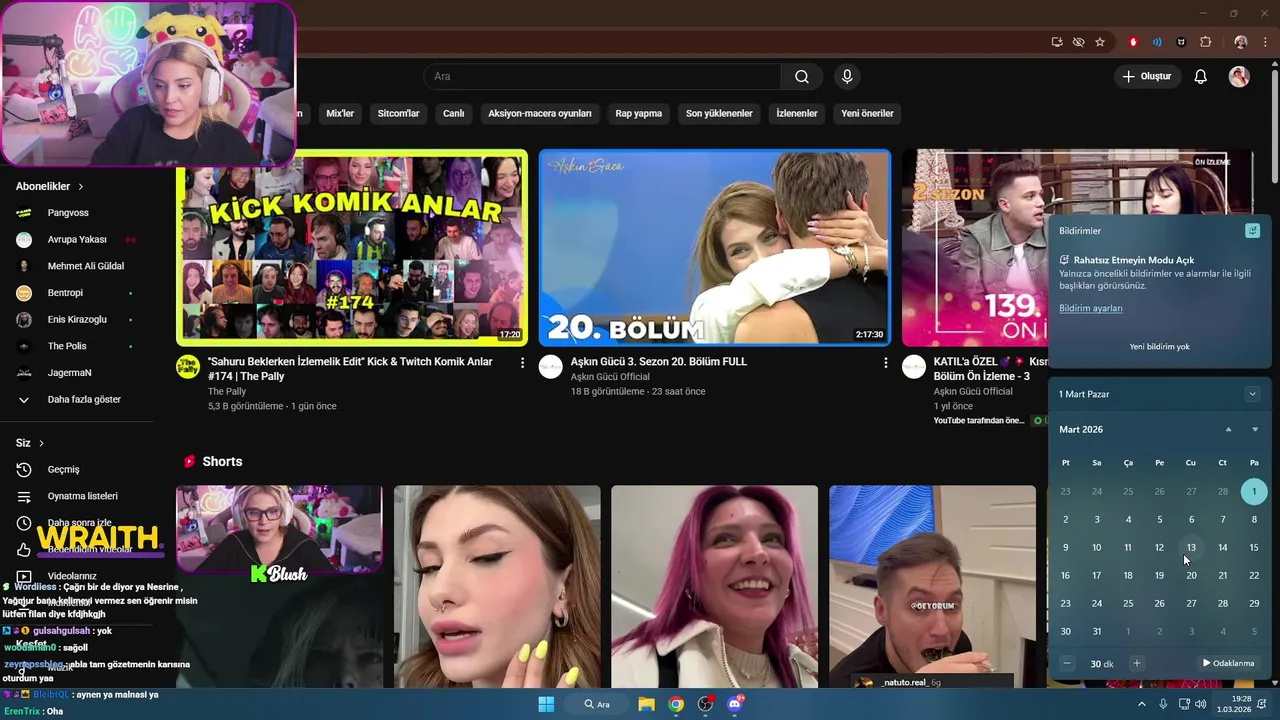The image size is (1280, 720).
Task: Open the Kick Komik Anlar video thumbnail
Action: click(352, 248)
